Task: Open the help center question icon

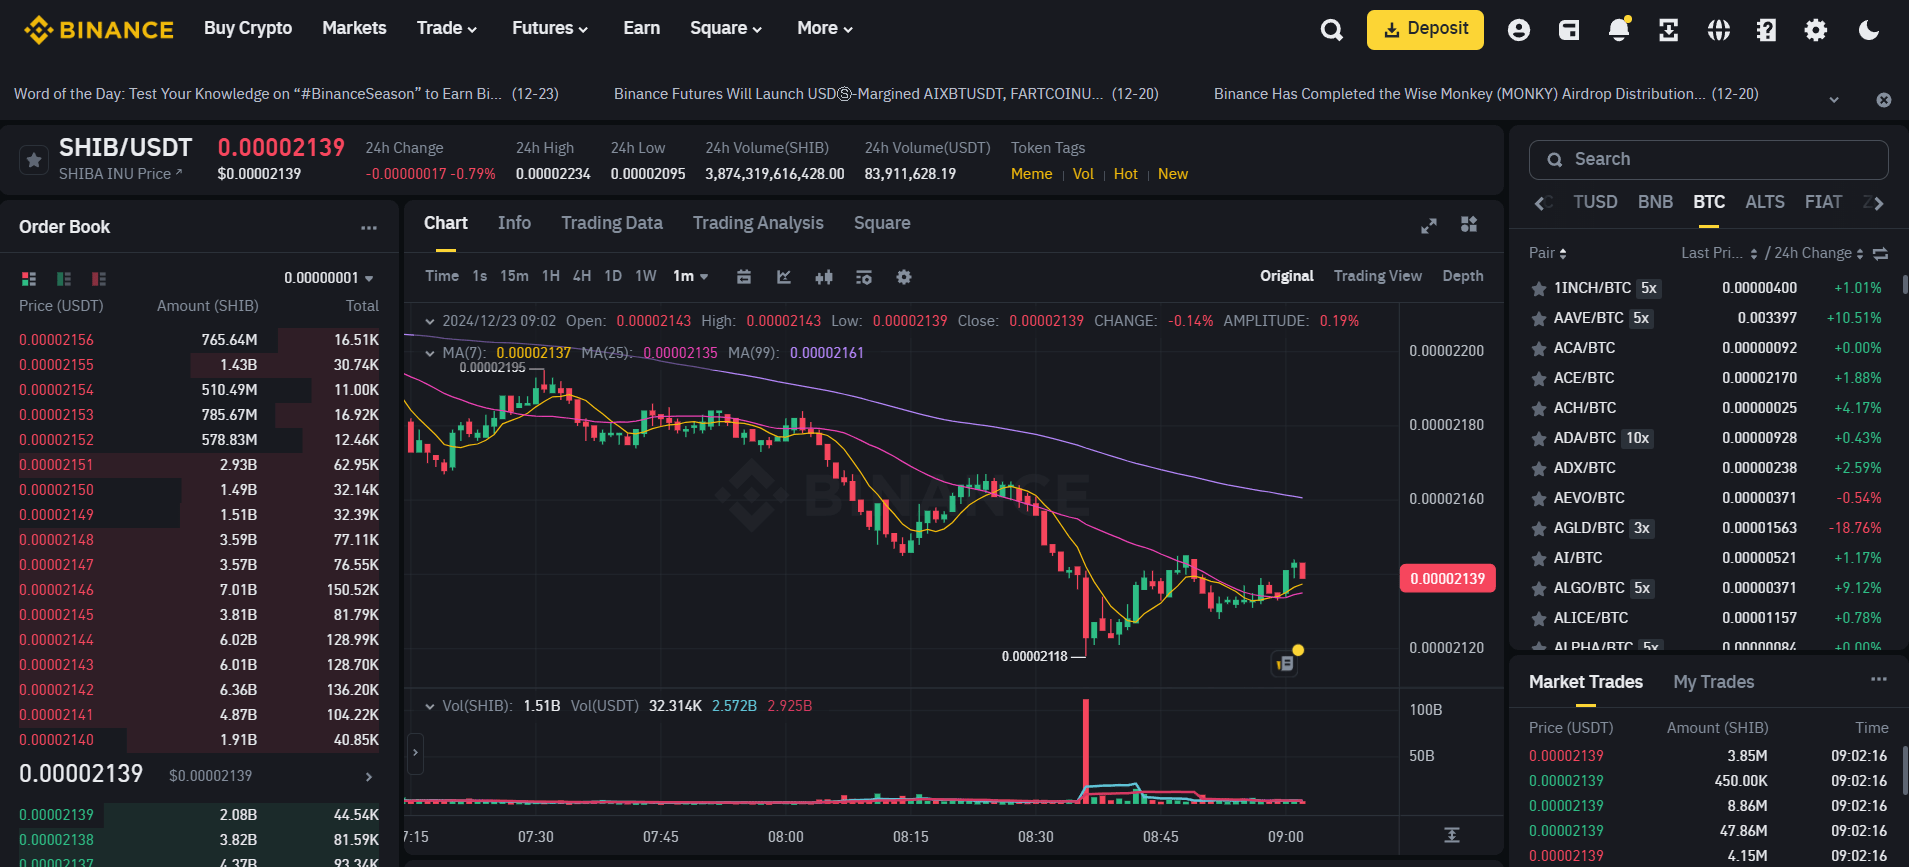Action: (1767, 30)
